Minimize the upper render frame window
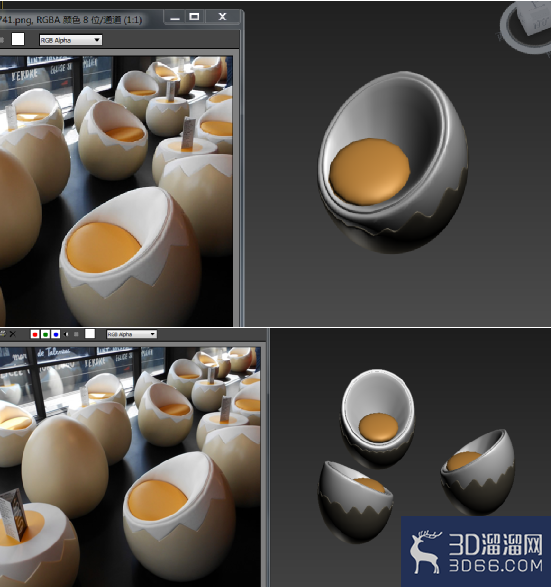Screen dimensions: 551x587 (x=175, y=17)
